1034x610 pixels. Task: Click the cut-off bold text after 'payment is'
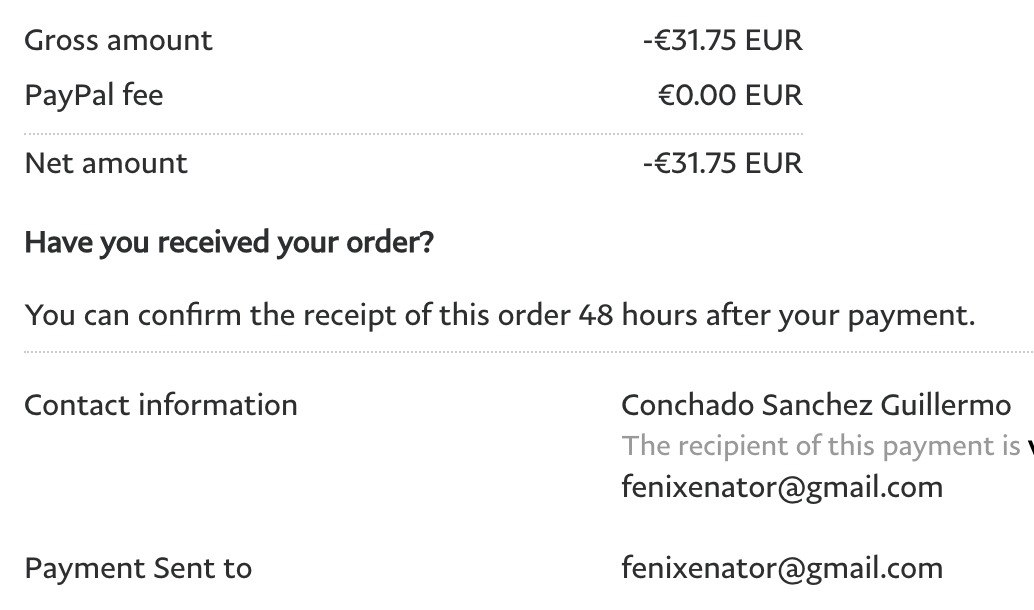[1029, 447]
